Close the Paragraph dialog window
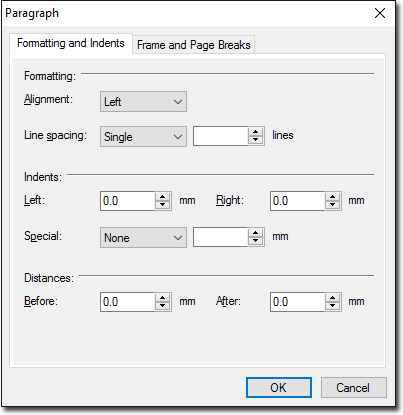The height and width of the screenshot is (415, 403). 380,13
